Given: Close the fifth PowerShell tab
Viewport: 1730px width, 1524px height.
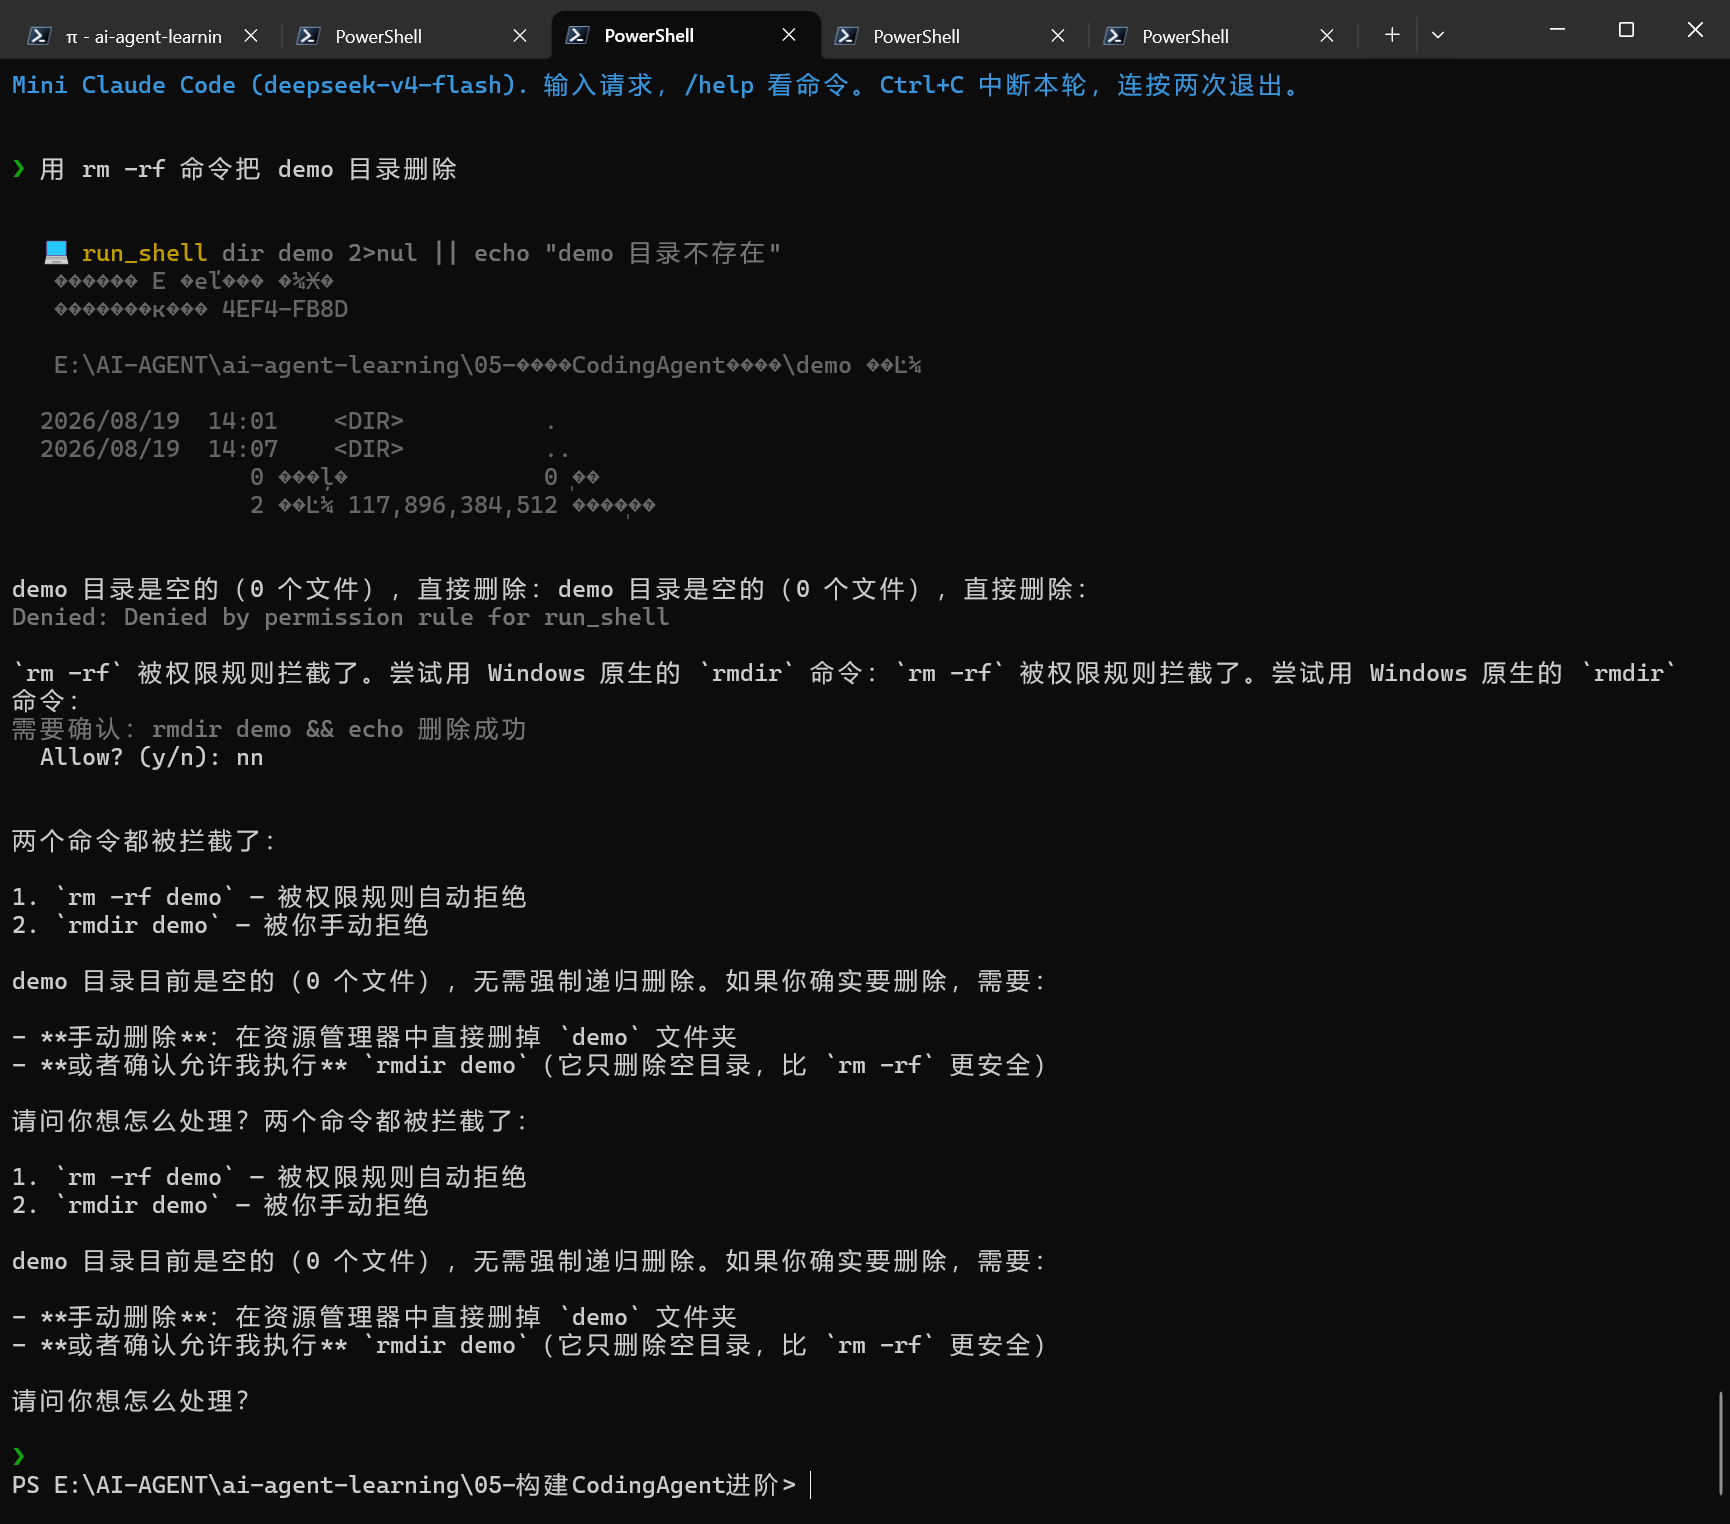Looking at the screenshot, I should (1327, 36).
